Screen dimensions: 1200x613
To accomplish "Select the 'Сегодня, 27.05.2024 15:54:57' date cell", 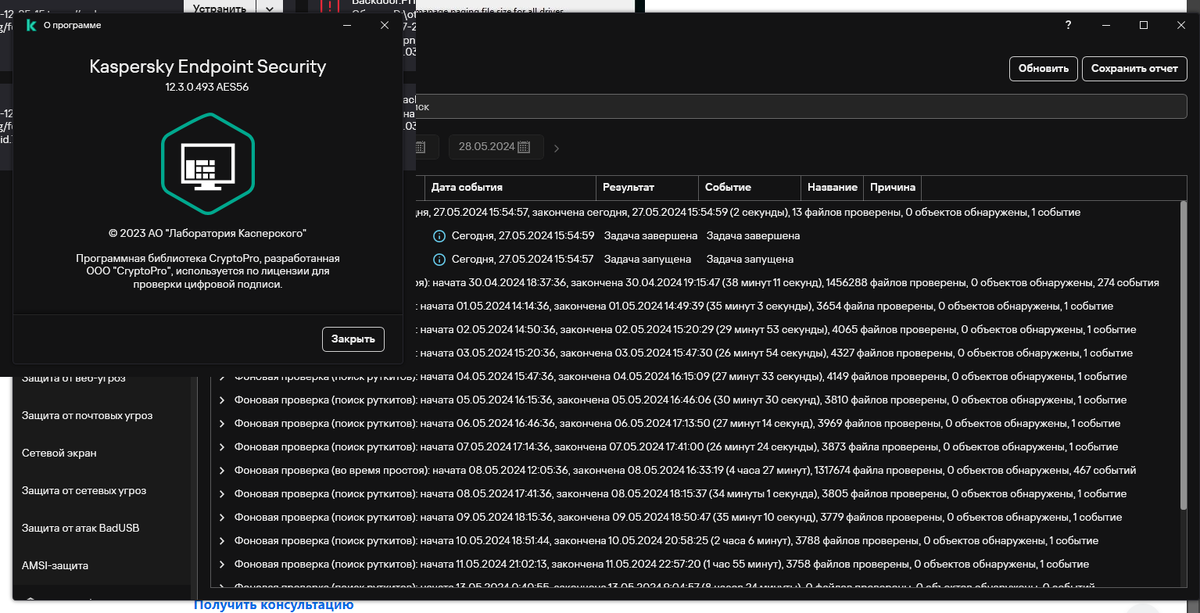I will (523, 259).
